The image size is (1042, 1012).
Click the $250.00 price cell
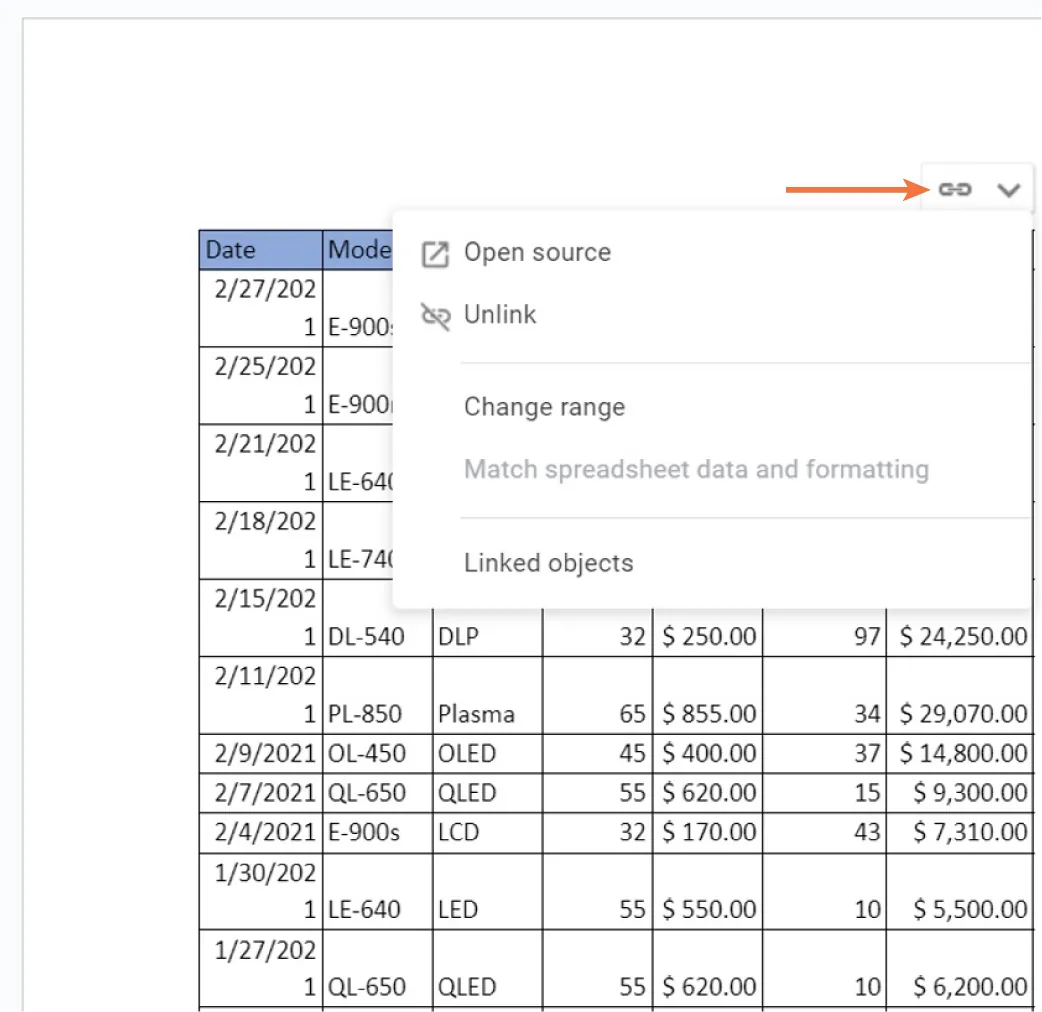pos(707,634)
